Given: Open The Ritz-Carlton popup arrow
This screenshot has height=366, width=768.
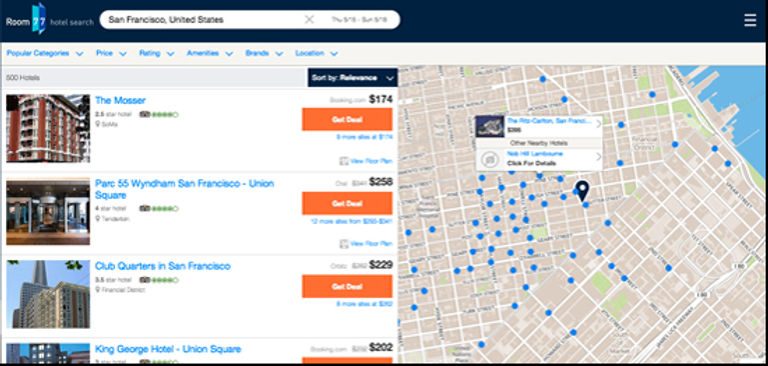Looking at the screenshot, I should coord(598,124).
